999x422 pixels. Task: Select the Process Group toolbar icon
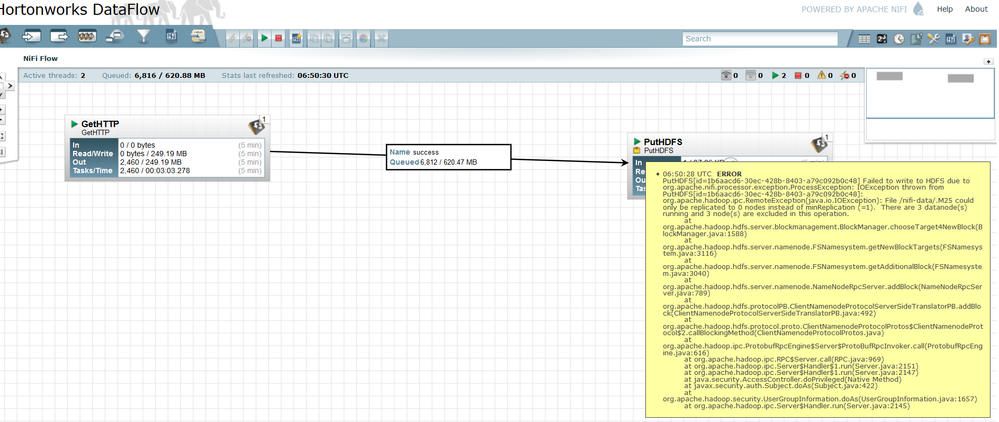pos(88,37)
